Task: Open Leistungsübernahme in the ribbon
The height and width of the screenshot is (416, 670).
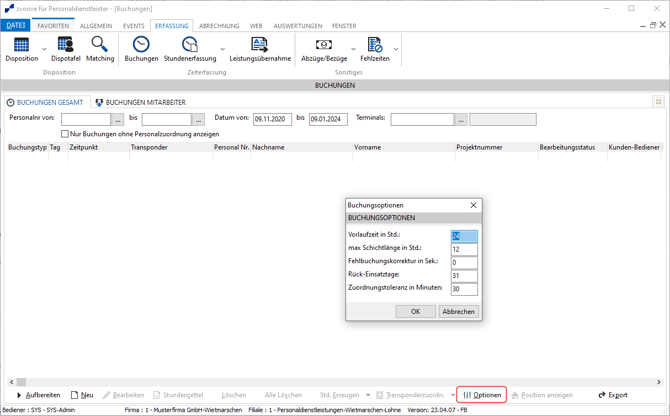Action: (259, 49)
